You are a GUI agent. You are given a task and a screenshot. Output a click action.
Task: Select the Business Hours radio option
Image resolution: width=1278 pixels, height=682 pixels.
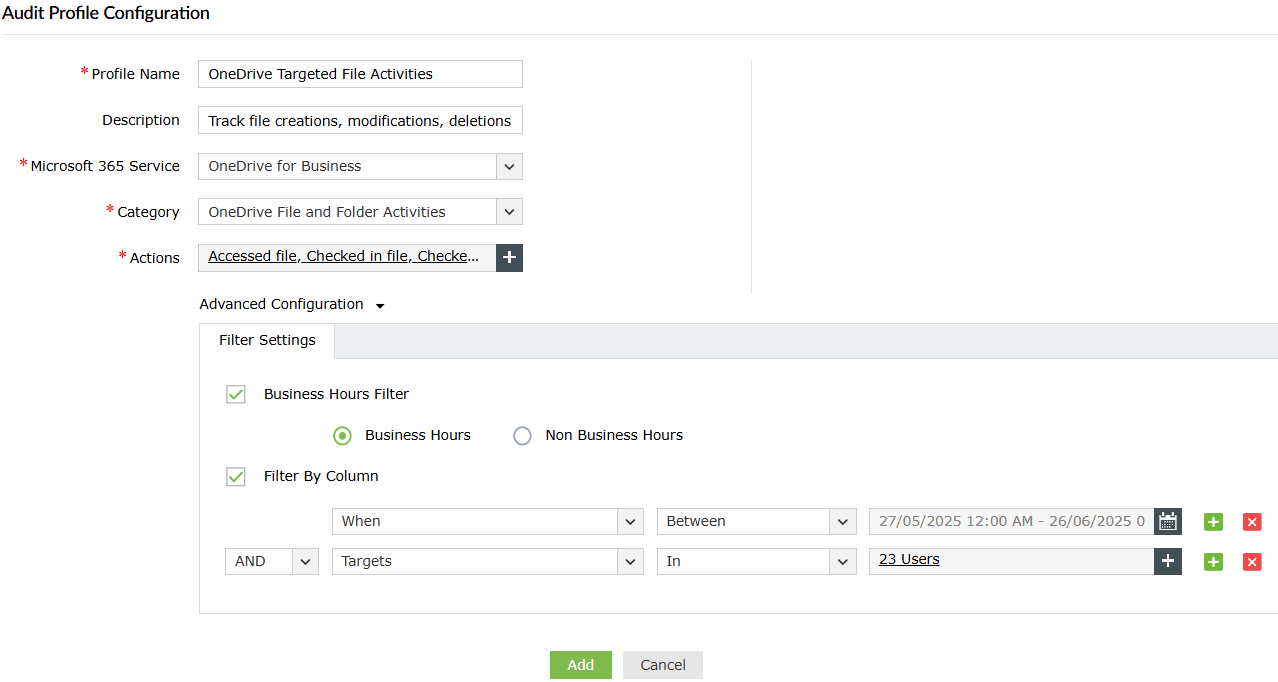(x=342, y=436)
